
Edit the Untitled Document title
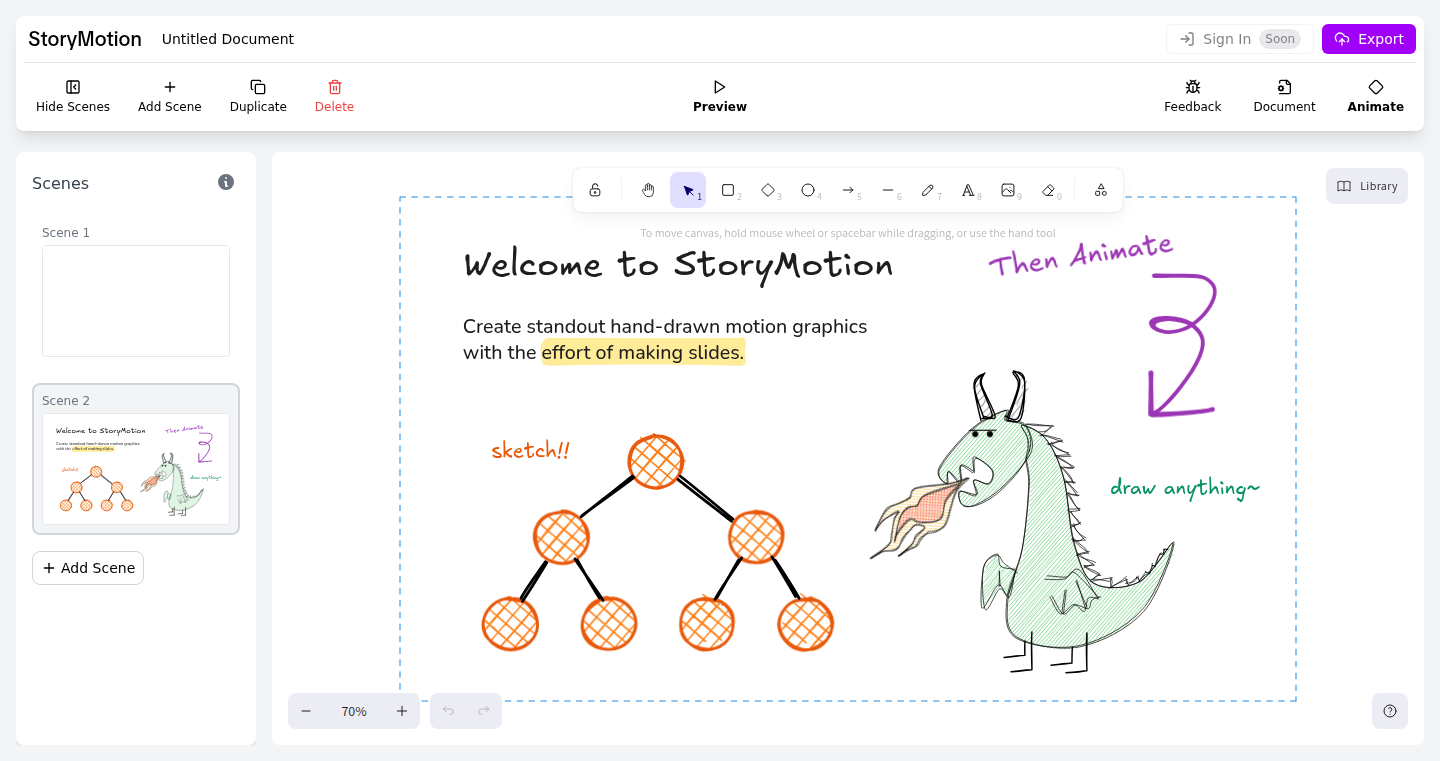click(x=228, y=39)
